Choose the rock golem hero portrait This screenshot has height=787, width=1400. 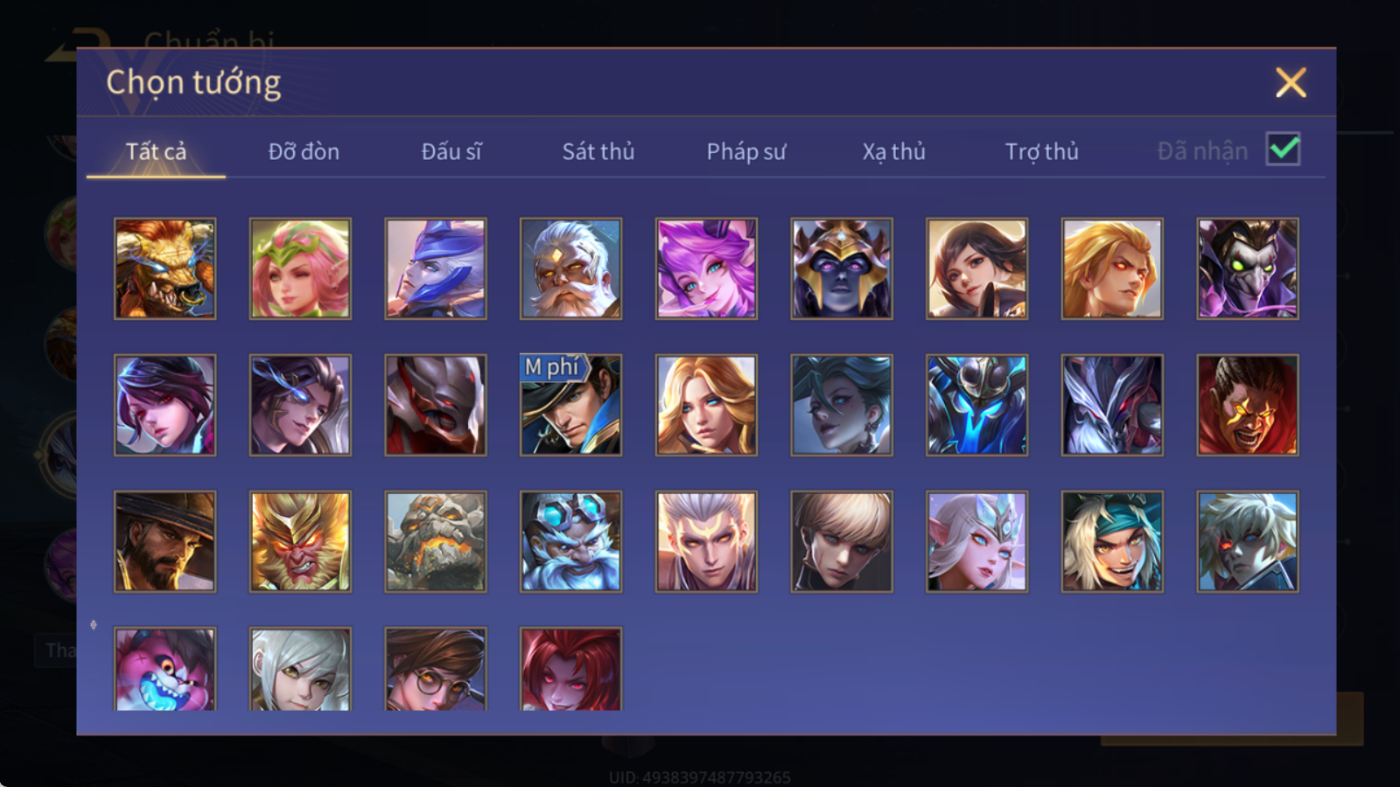(x=436, y=541)
